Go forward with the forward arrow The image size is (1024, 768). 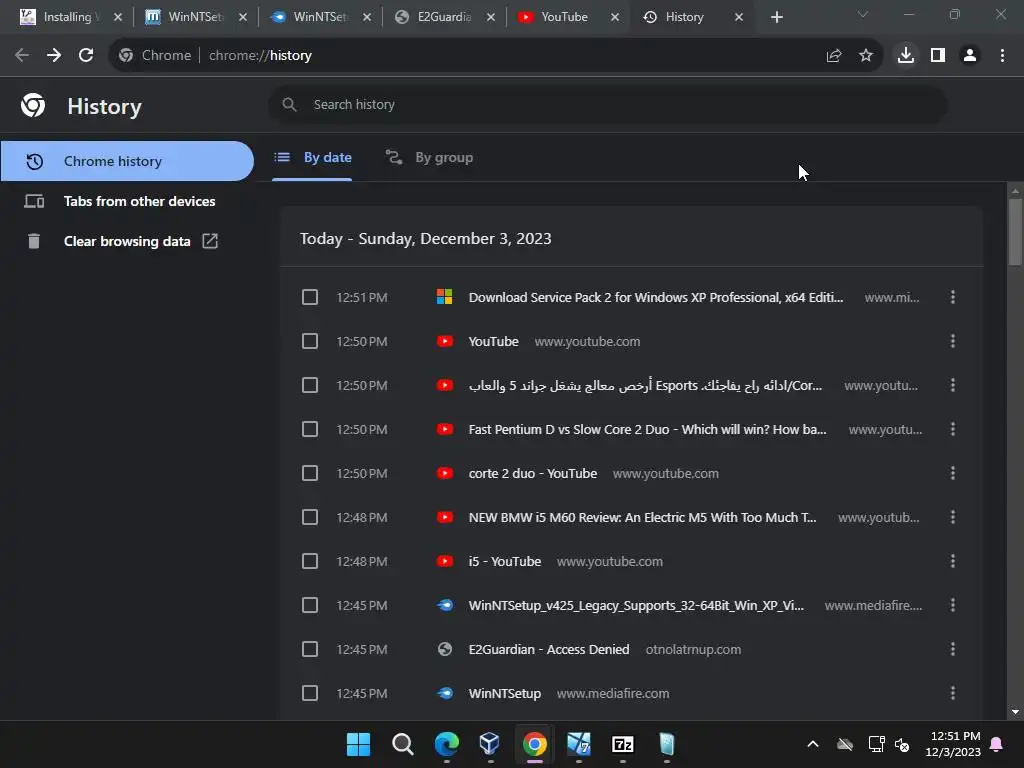54,56
